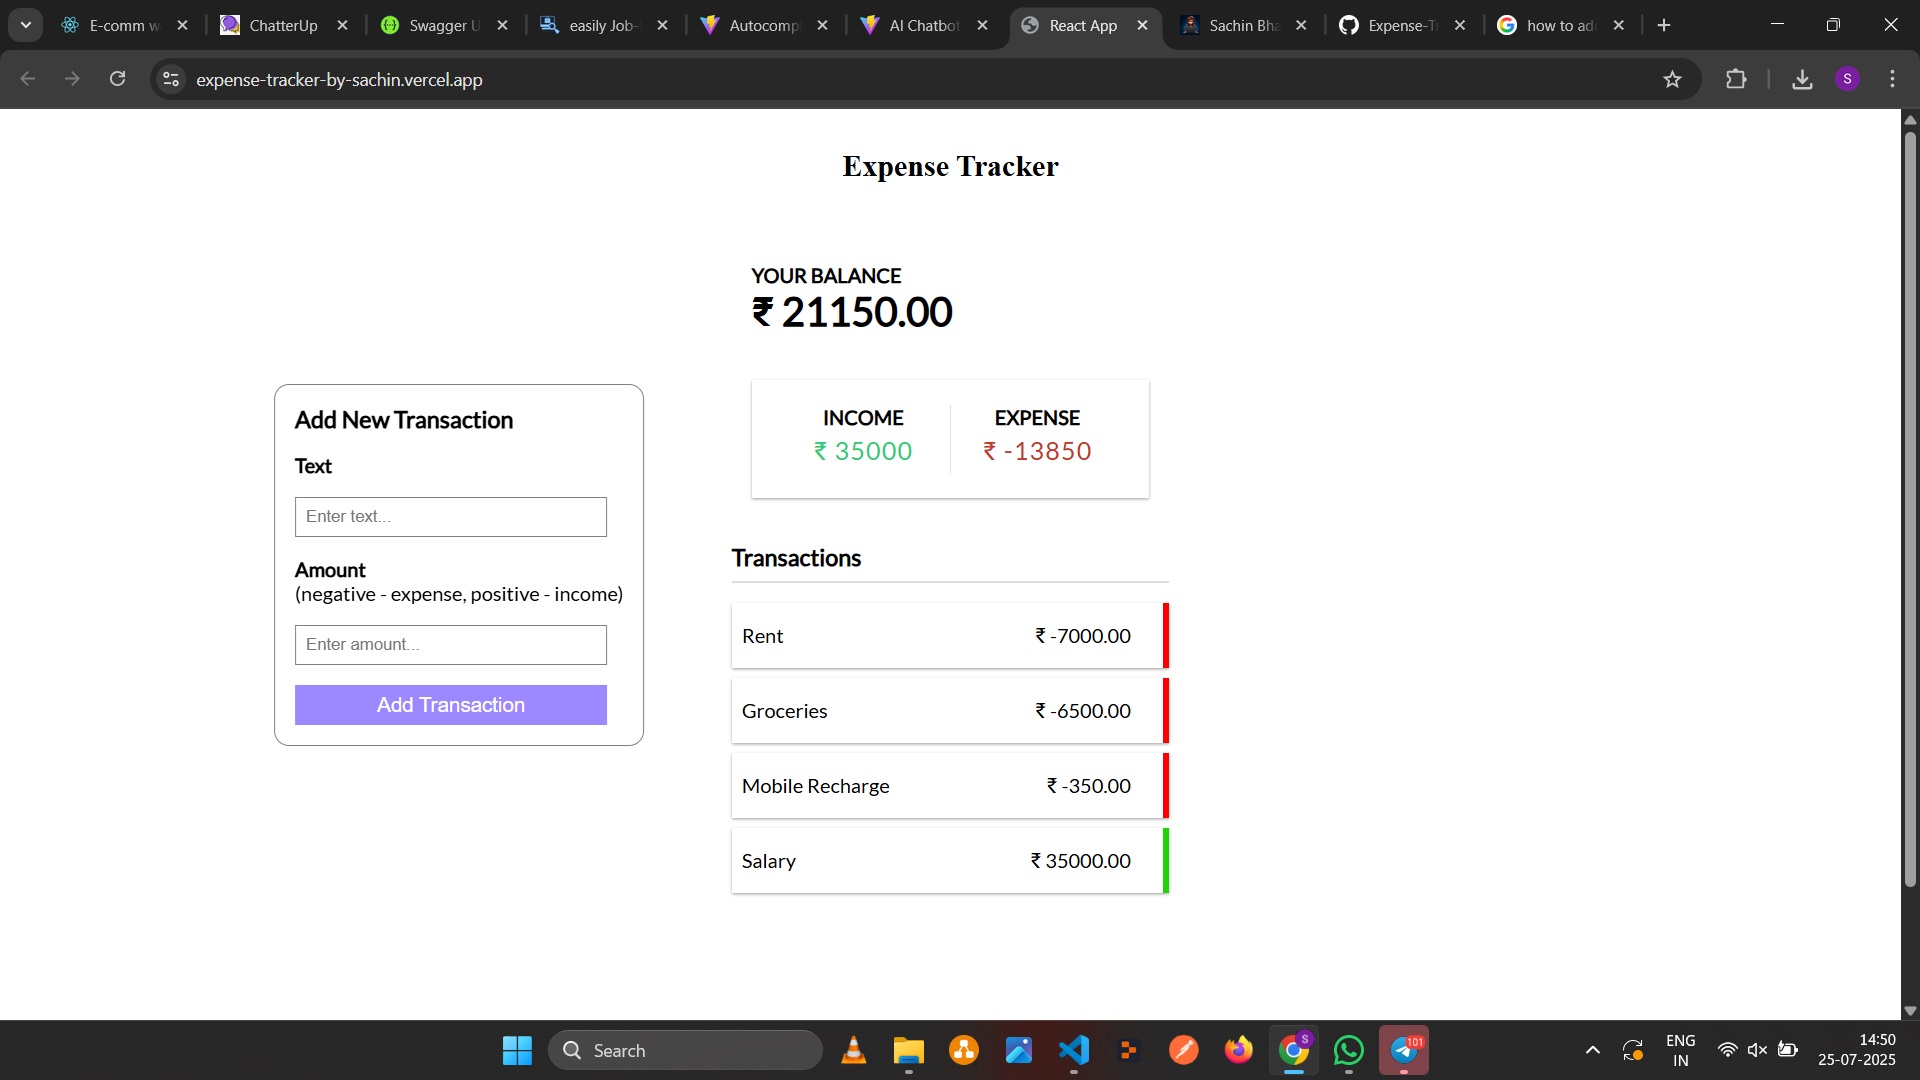This screenshot has height=1080, width=1920.
Task: Reload the Expense Tracker page
Action: coord(117,79)
